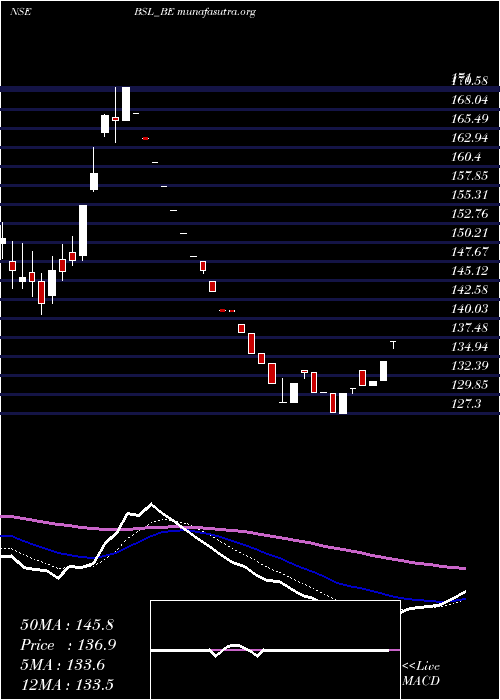Click the 157.85 price axis label
500x700 pixels.
coord(469,176)
